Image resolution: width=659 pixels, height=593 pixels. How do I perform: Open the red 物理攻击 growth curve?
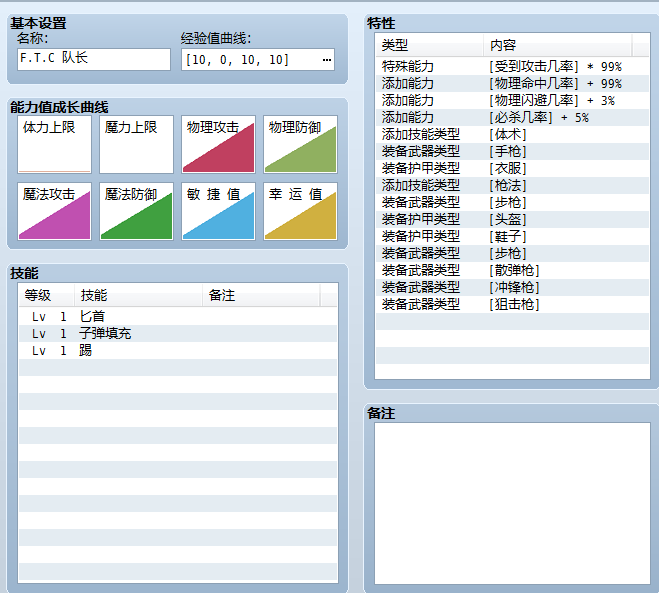coord(218,144)
